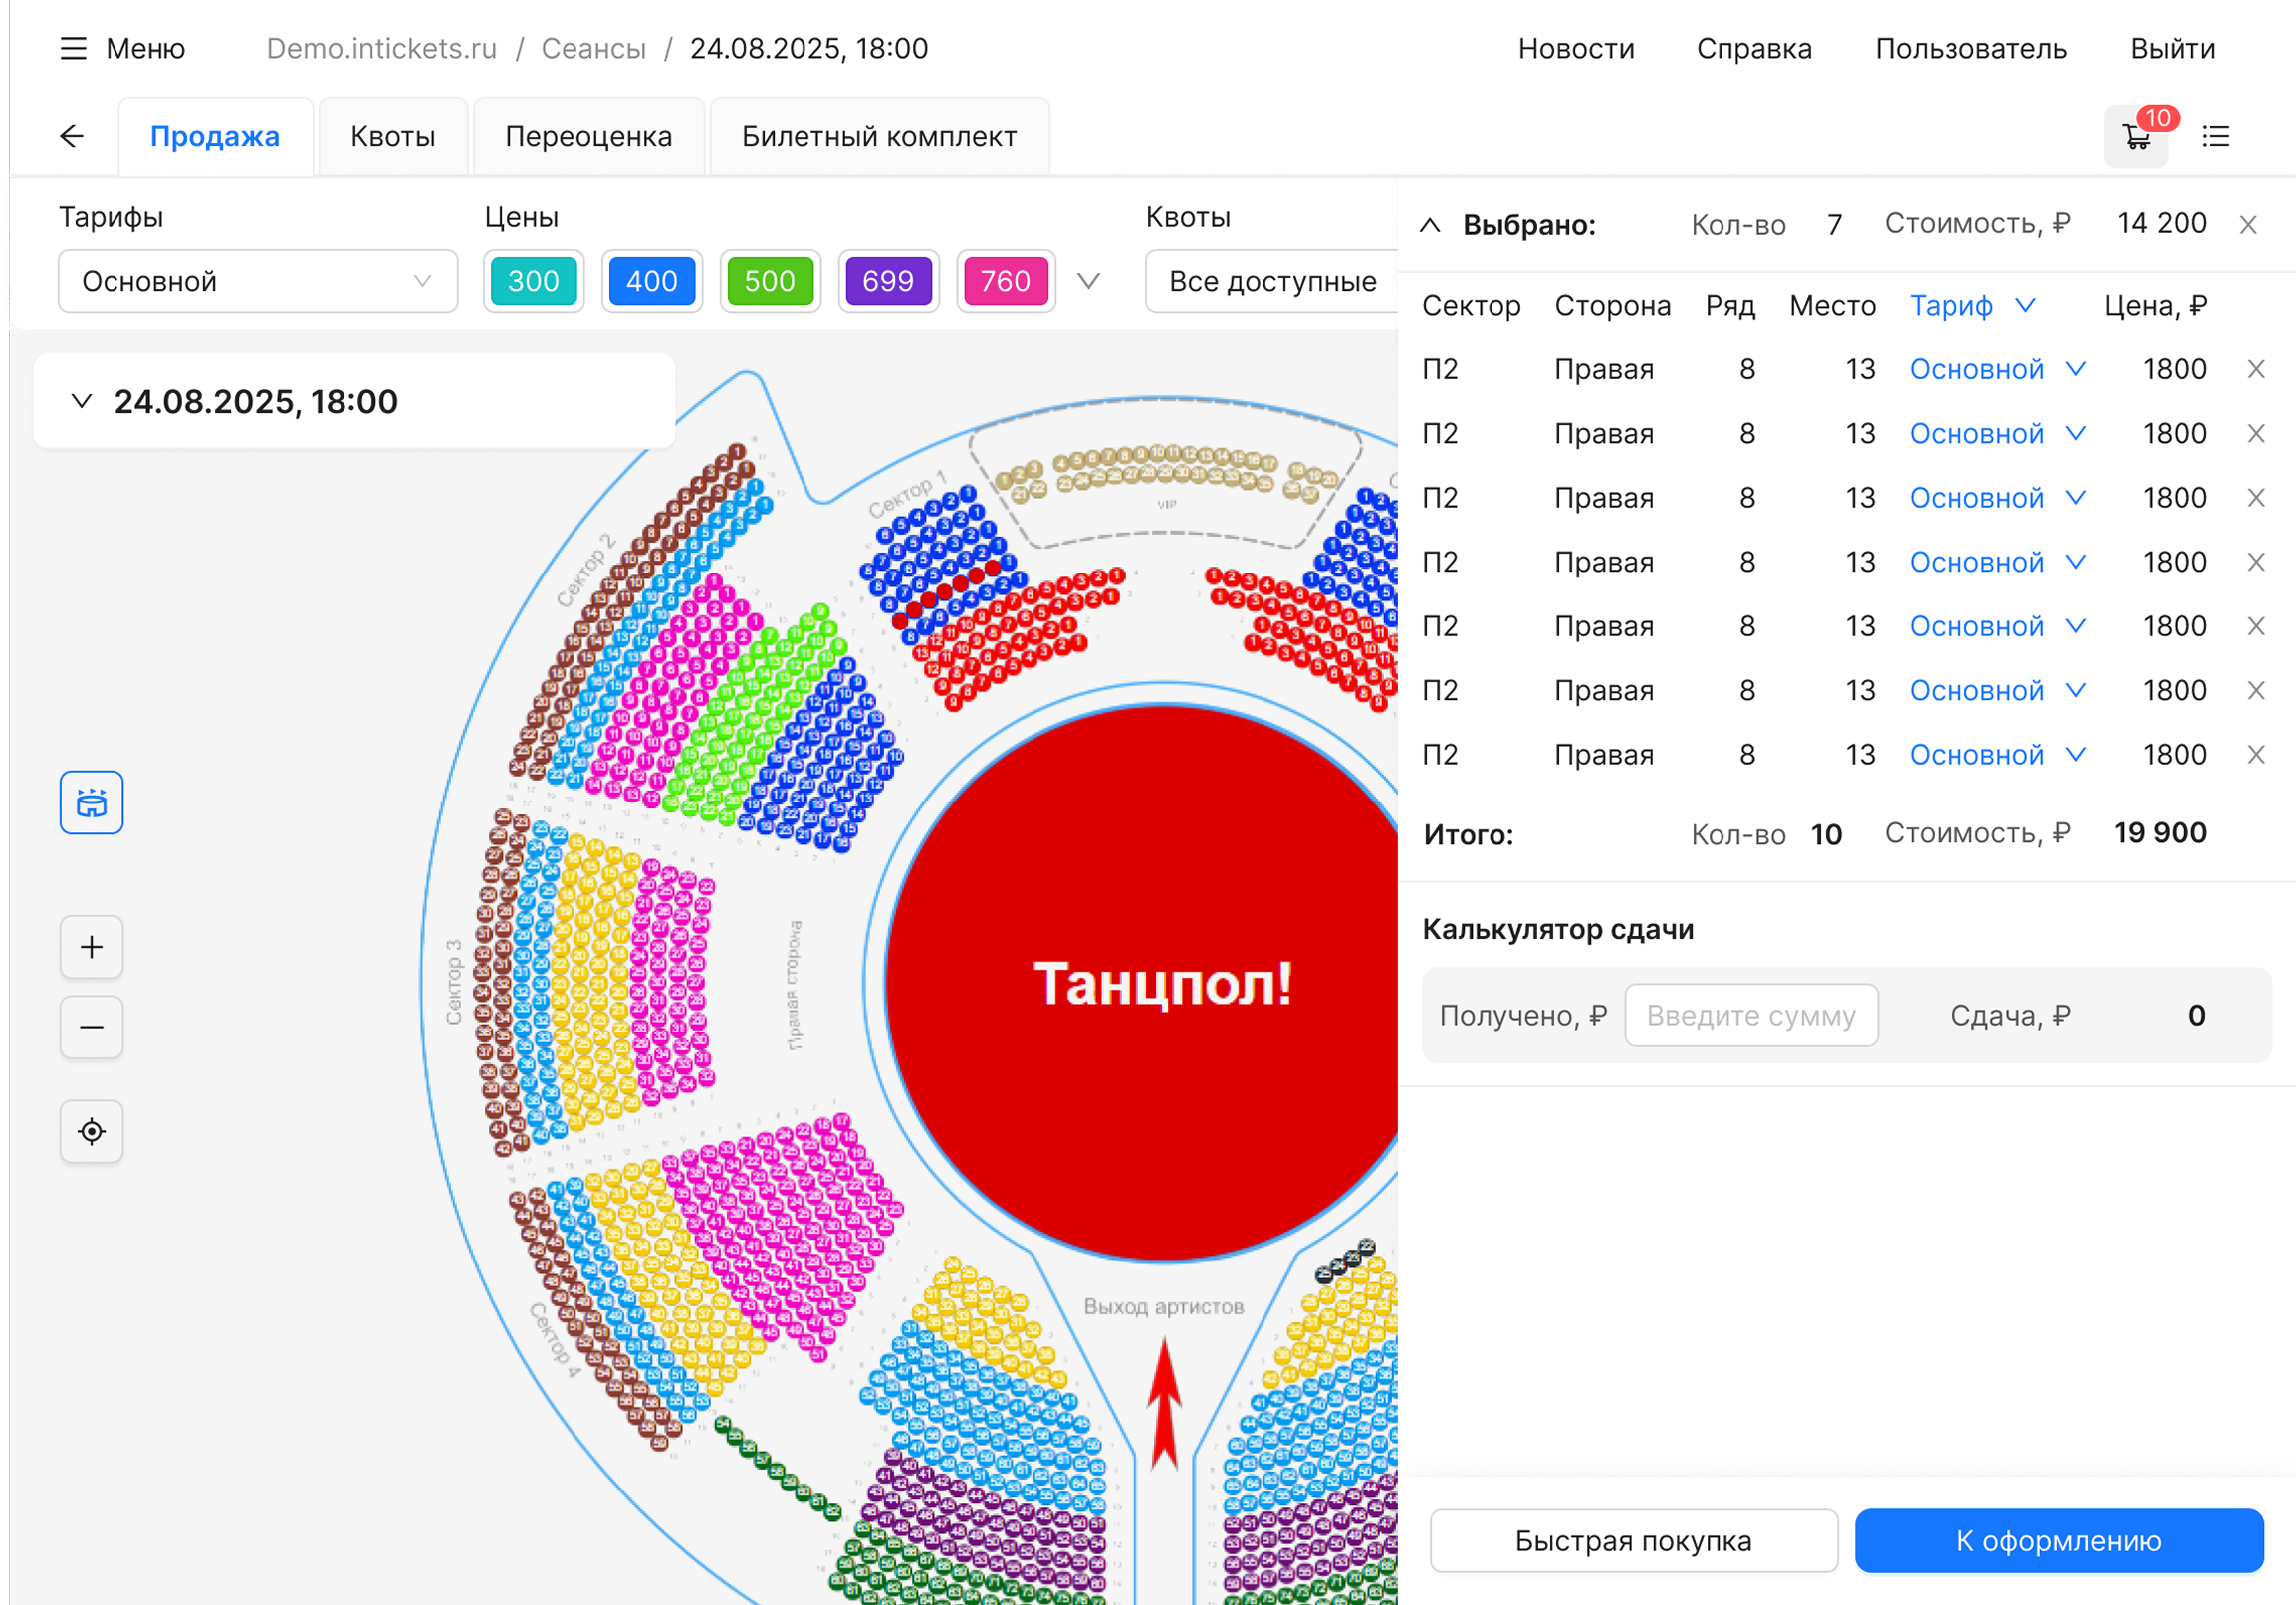Zoom out the seating map with minus button
Image resolution: width=2296 pixels, height=1605 pixels.
[x=91, y=1027]
